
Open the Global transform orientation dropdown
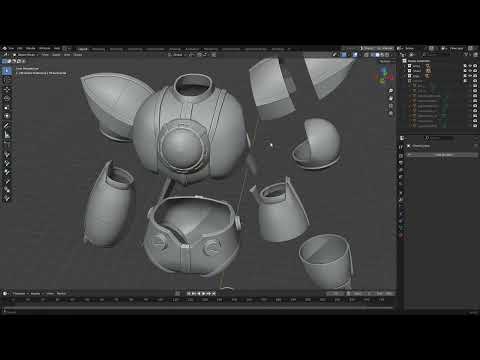click(177, 54)
